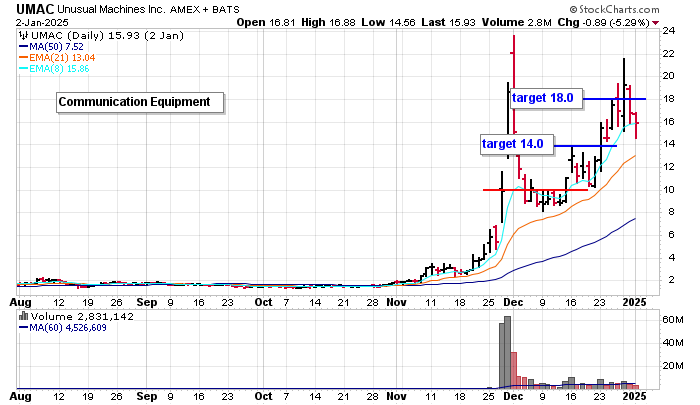Screen dimensions: 700x405
Task: Select the EMA(8) 15.86 legend entry
Action: coord(54,69)
